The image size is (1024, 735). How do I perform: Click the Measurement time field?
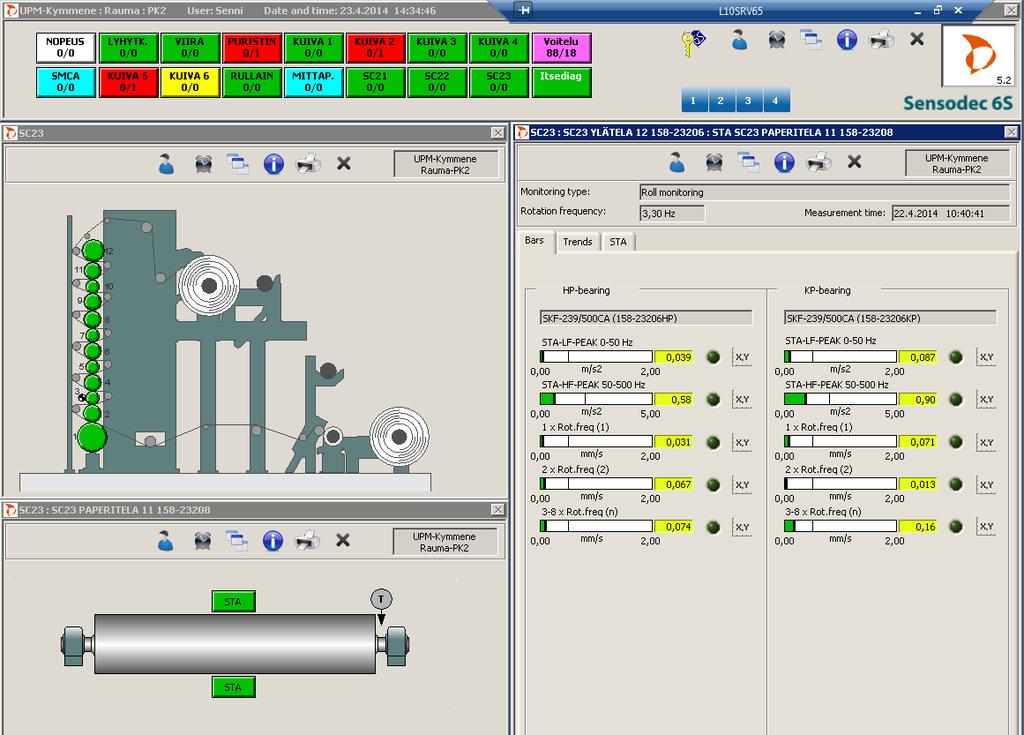951,214
